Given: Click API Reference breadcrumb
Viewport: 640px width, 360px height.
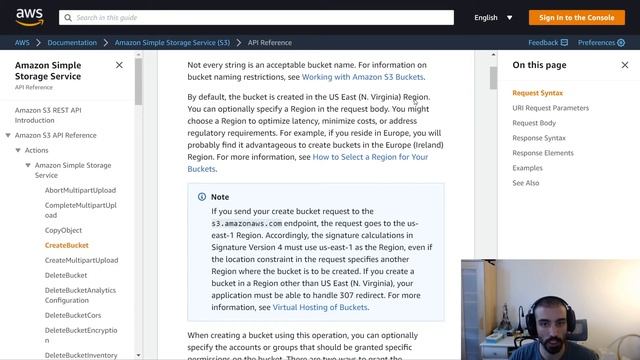Looking at the screenshot, I should [270, 42].
